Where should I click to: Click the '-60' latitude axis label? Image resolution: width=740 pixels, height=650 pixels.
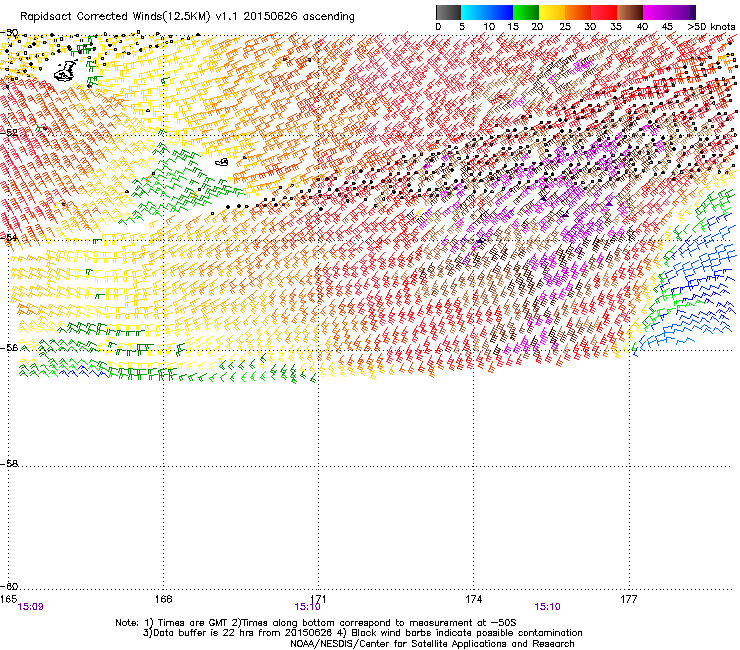[9, 586]
